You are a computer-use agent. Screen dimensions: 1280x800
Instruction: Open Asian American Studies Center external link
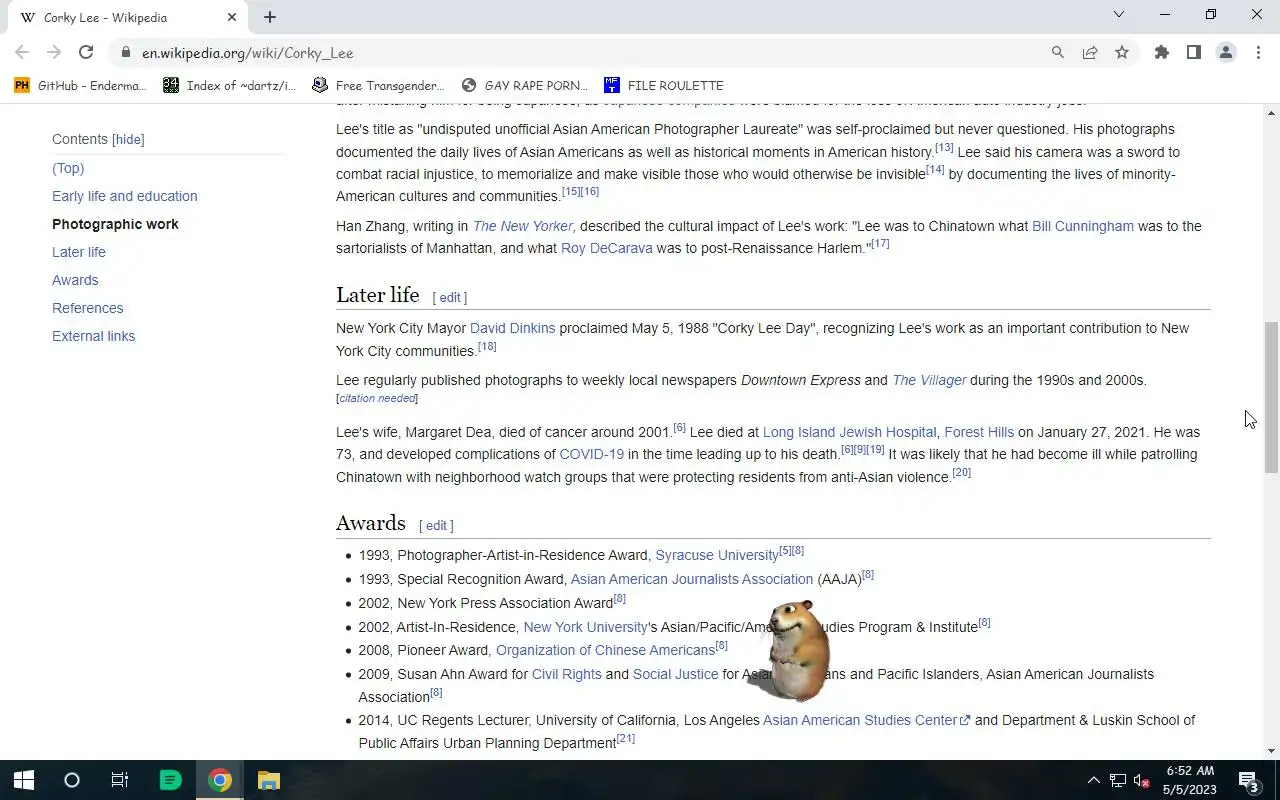click(x=866, y=720)
